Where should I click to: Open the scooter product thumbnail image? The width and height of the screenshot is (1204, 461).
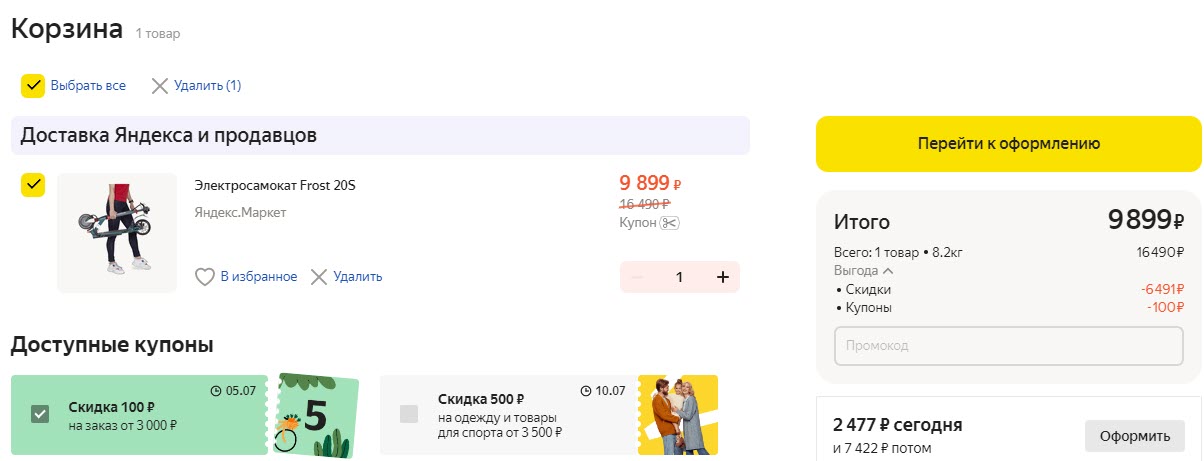[x=117, y=233]
